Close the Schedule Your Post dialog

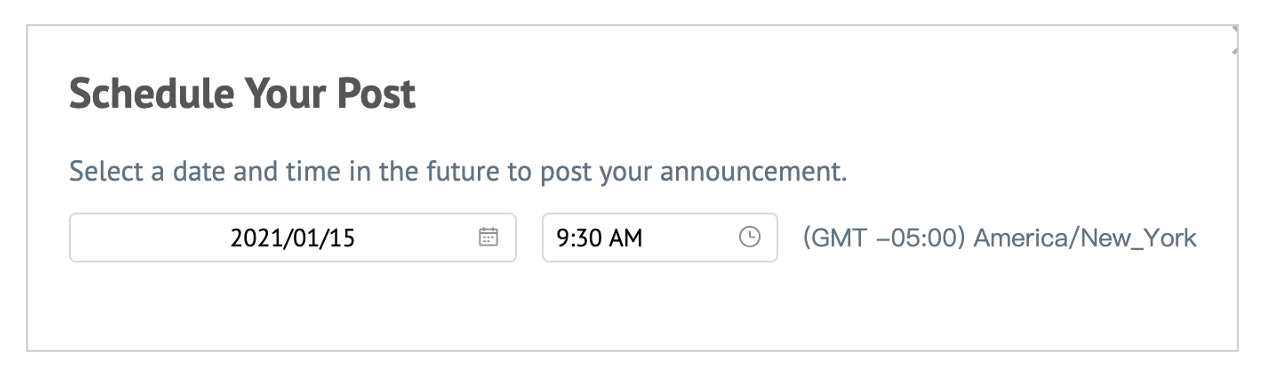pos(1236,41)
